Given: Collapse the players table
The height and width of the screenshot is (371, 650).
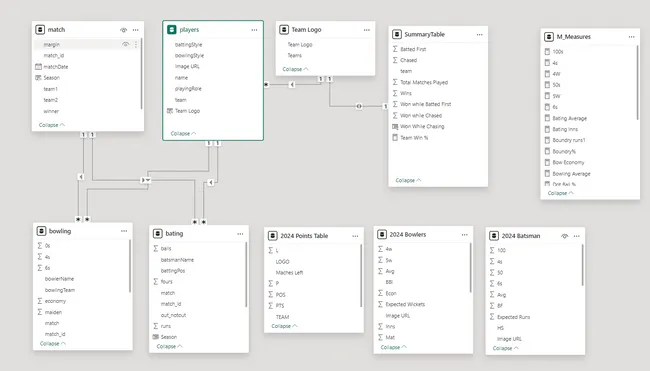Looking at the screenshot, I should pos(184,133).
